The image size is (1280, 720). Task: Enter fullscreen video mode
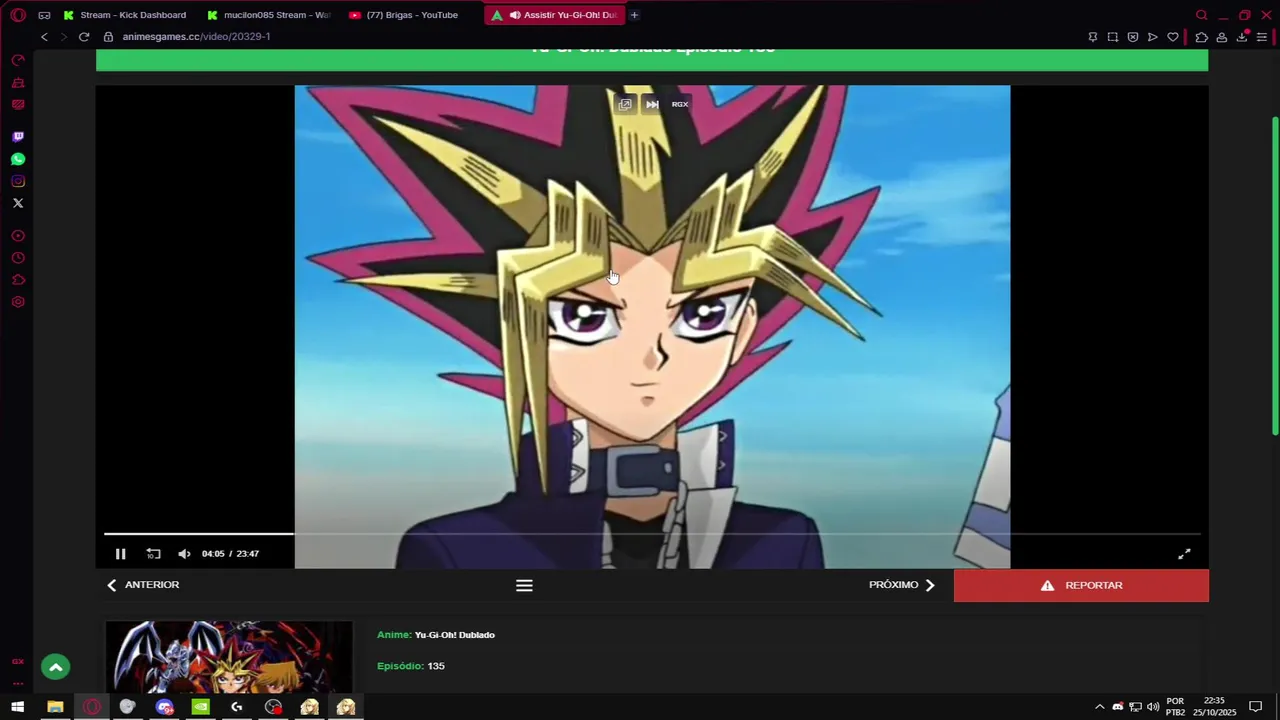pos(1184,554)
